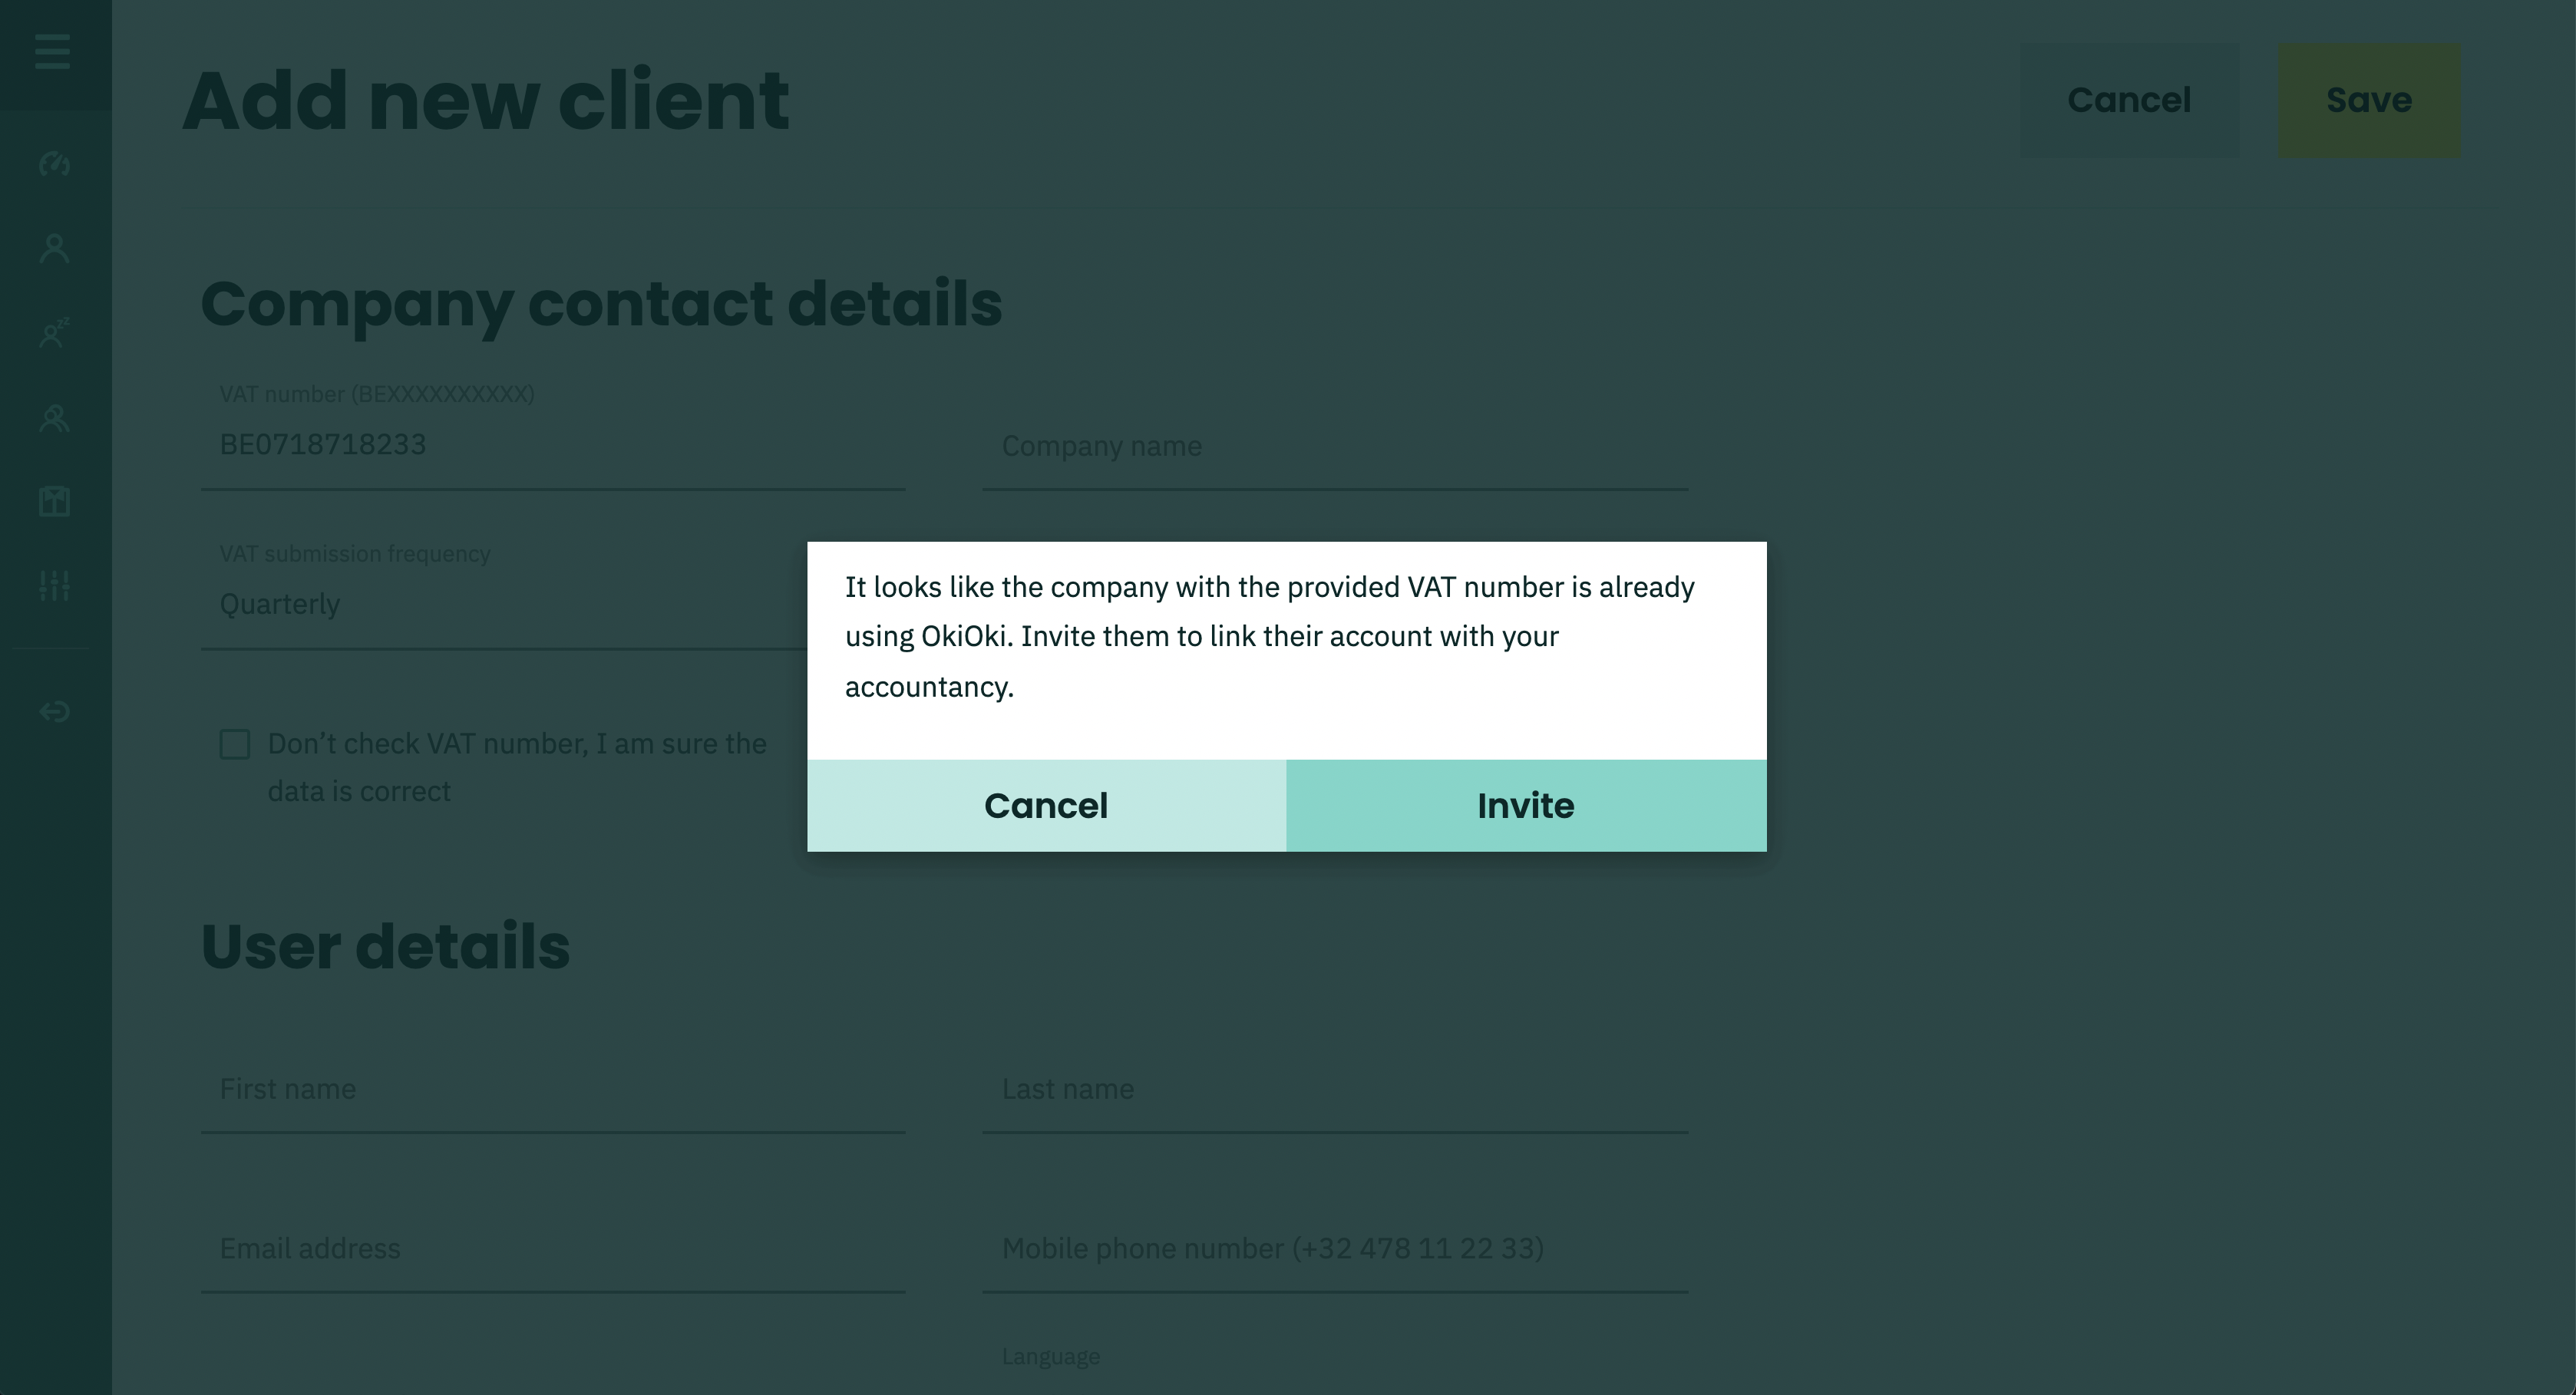Tick the "Don't check VAT number" checkbox

235,744
